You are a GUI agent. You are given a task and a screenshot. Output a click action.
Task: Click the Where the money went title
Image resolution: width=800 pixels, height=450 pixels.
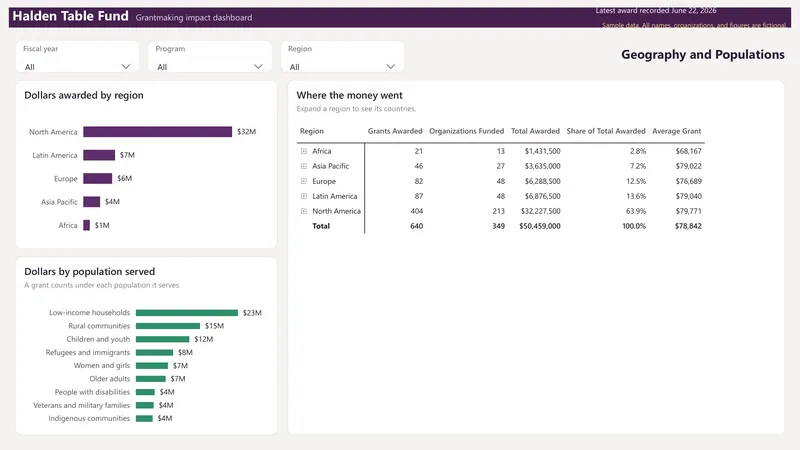349,95
